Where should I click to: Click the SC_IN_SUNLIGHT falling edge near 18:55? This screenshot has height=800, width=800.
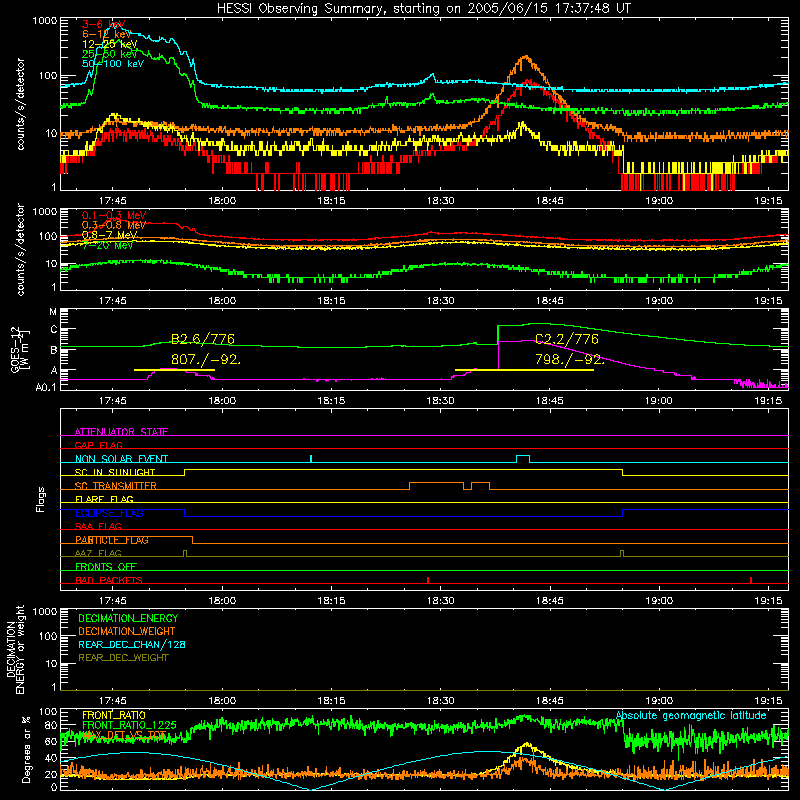pyautogui.click(x=623, y=472)
